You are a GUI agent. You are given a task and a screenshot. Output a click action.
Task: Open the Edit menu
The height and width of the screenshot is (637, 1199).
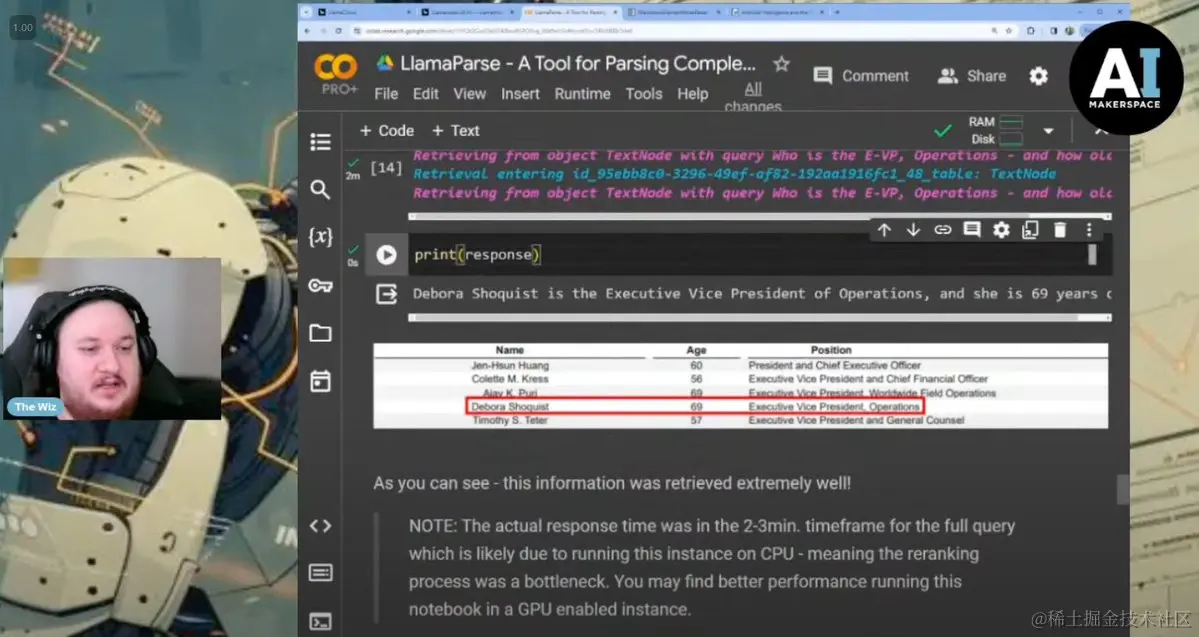coord(425,94)
